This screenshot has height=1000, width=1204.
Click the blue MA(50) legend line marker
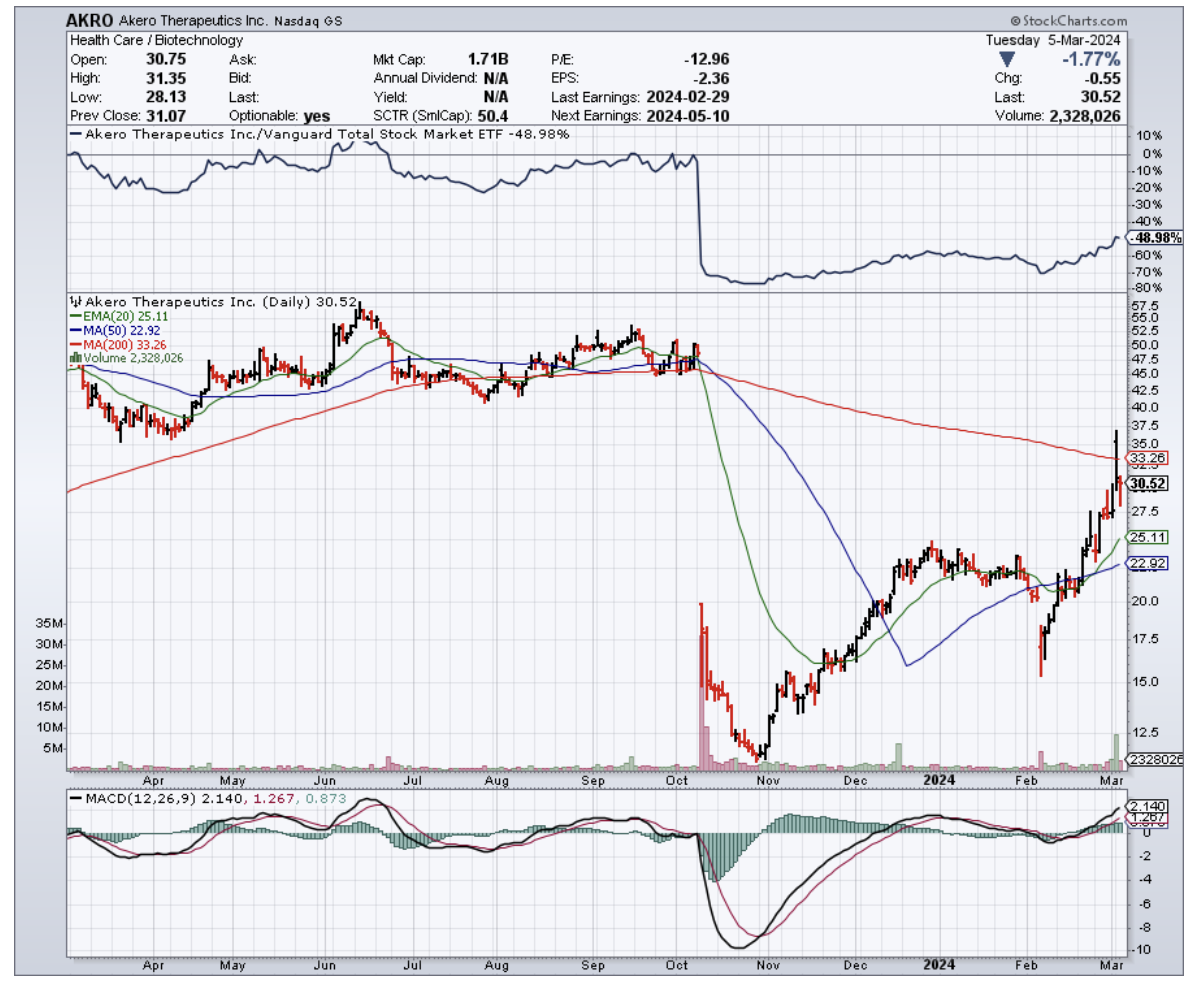click(x=76, y=329)
